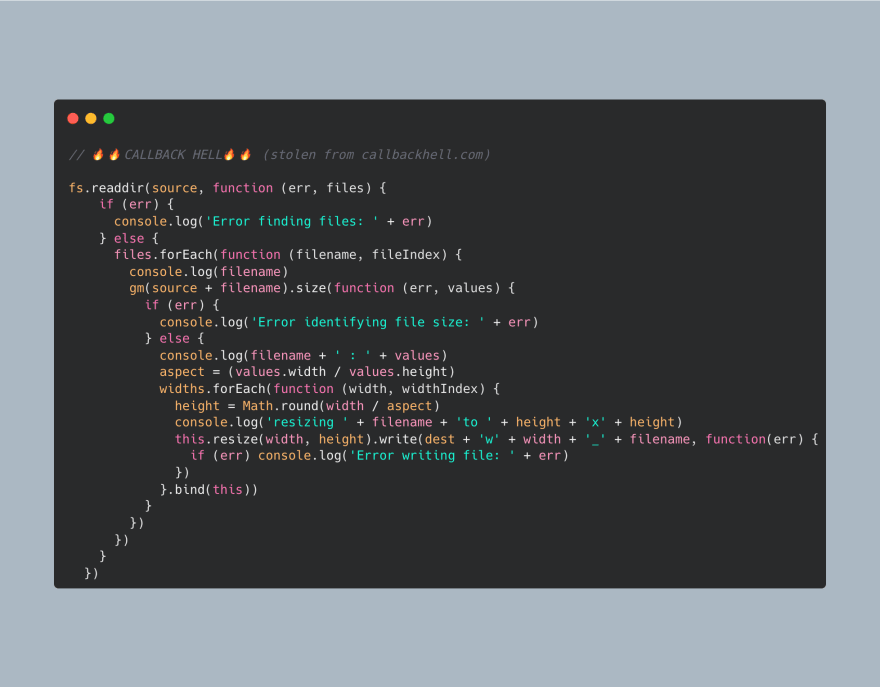Viewport: 880px width, 687px height.
Task: Click 'widths.forEach' in the code
Action: [212, 389]
